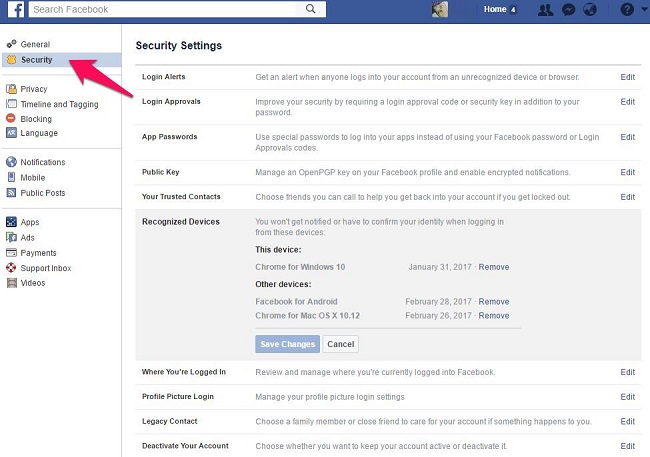Click the Cancel button

pyautogui.click(x=341, y=344)
